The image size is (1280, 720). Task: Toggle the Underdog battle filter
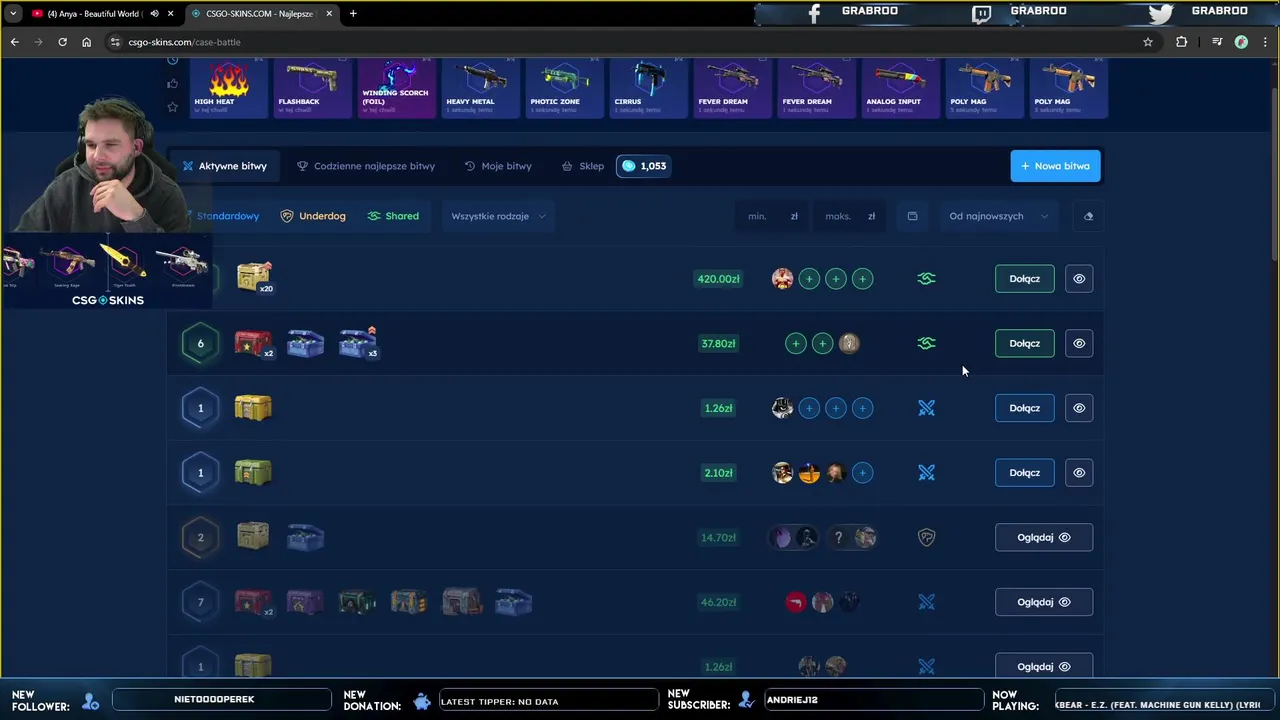[313, 216]
